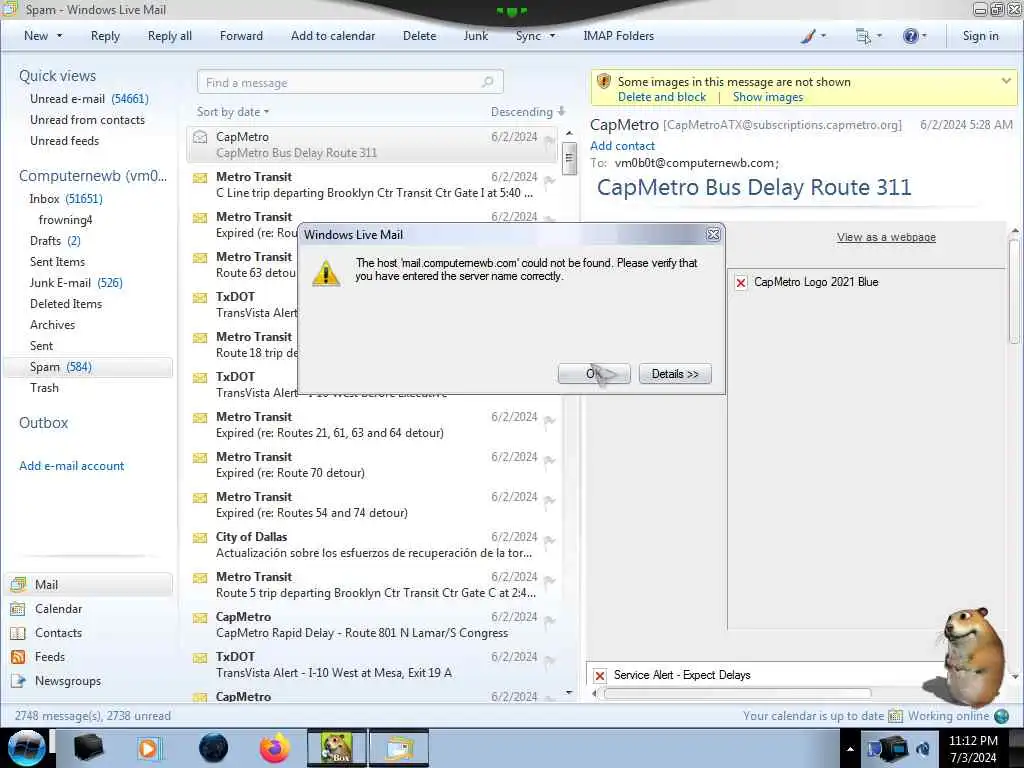This screenshot has width=1024, height=768.
Task: Forward the selected message
Action: 241,36
